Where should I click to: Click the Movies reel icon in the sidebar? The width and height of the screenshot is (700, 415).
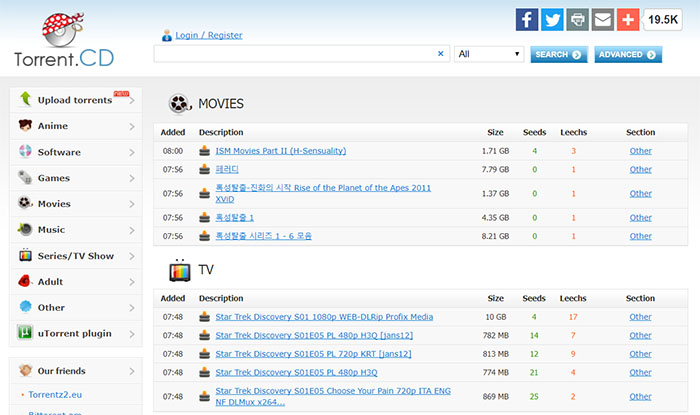tap(25, 203)
